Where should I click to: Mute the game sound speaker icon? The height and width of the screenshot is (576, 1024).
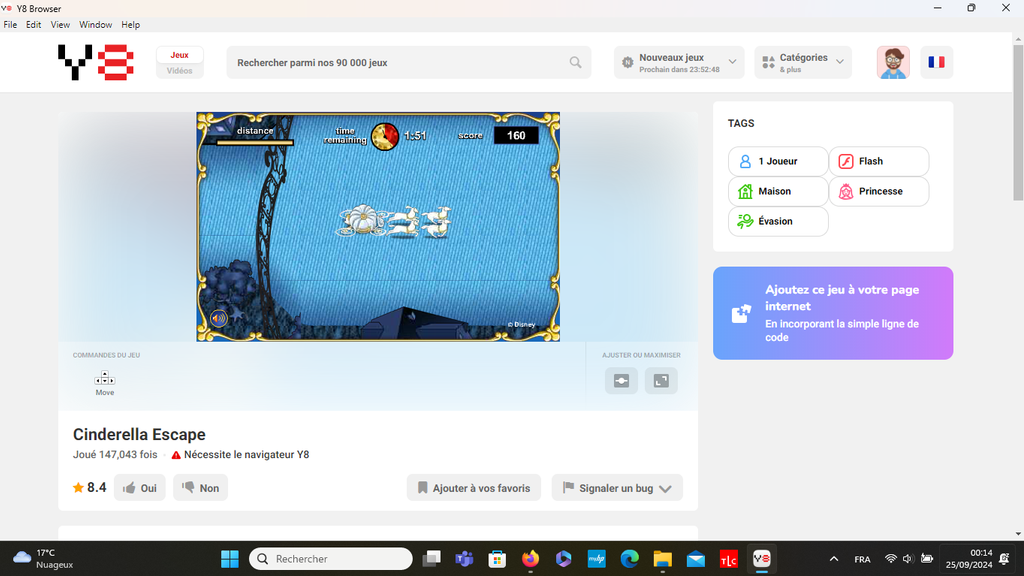pyautogui.click(x=218, y=318)
